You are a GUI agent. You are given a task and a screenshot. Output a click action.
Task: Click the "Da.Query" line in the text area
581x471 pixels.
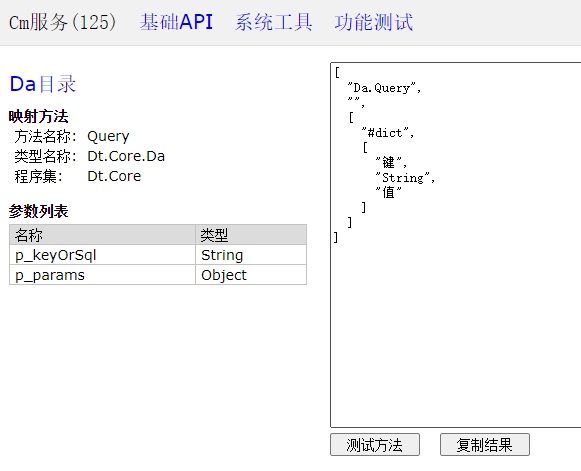coord(384,88)
